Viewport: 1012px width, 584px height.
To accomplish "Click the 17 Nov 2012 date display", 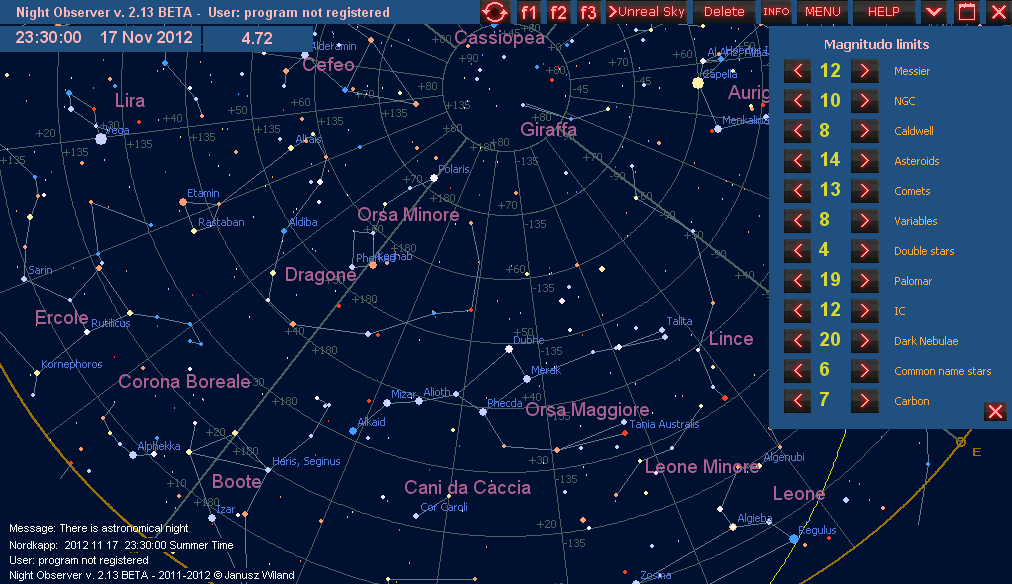I will pyautogui.click(x=146, y=37).
